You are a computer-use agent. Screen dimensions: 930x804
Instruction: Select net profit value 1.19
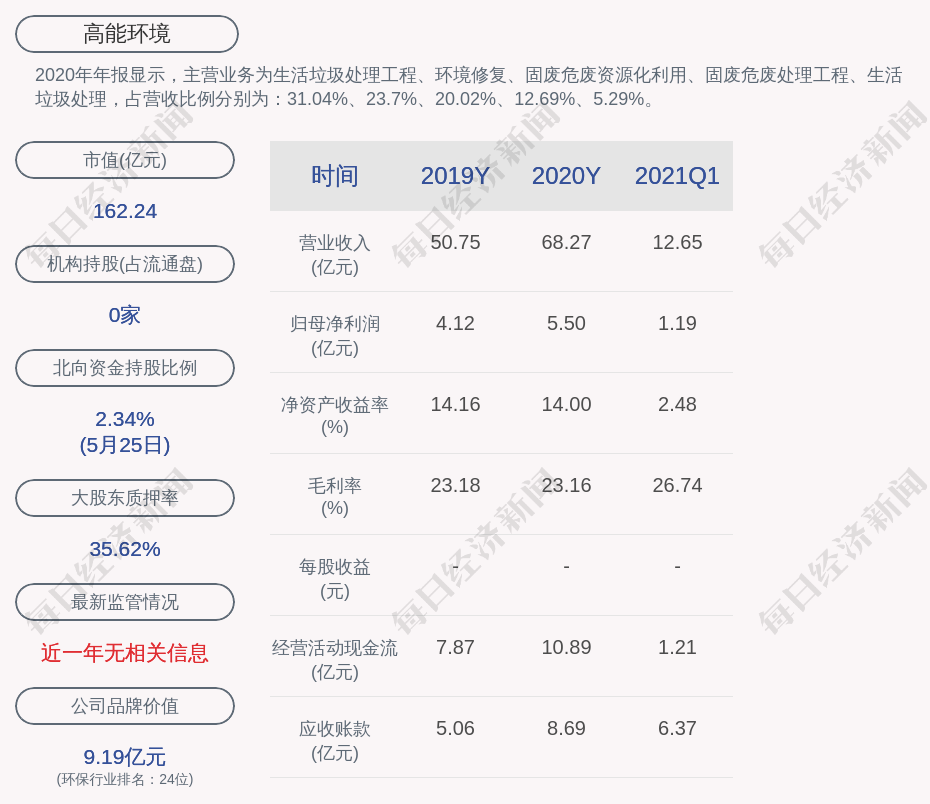click(x=677, y=323)
